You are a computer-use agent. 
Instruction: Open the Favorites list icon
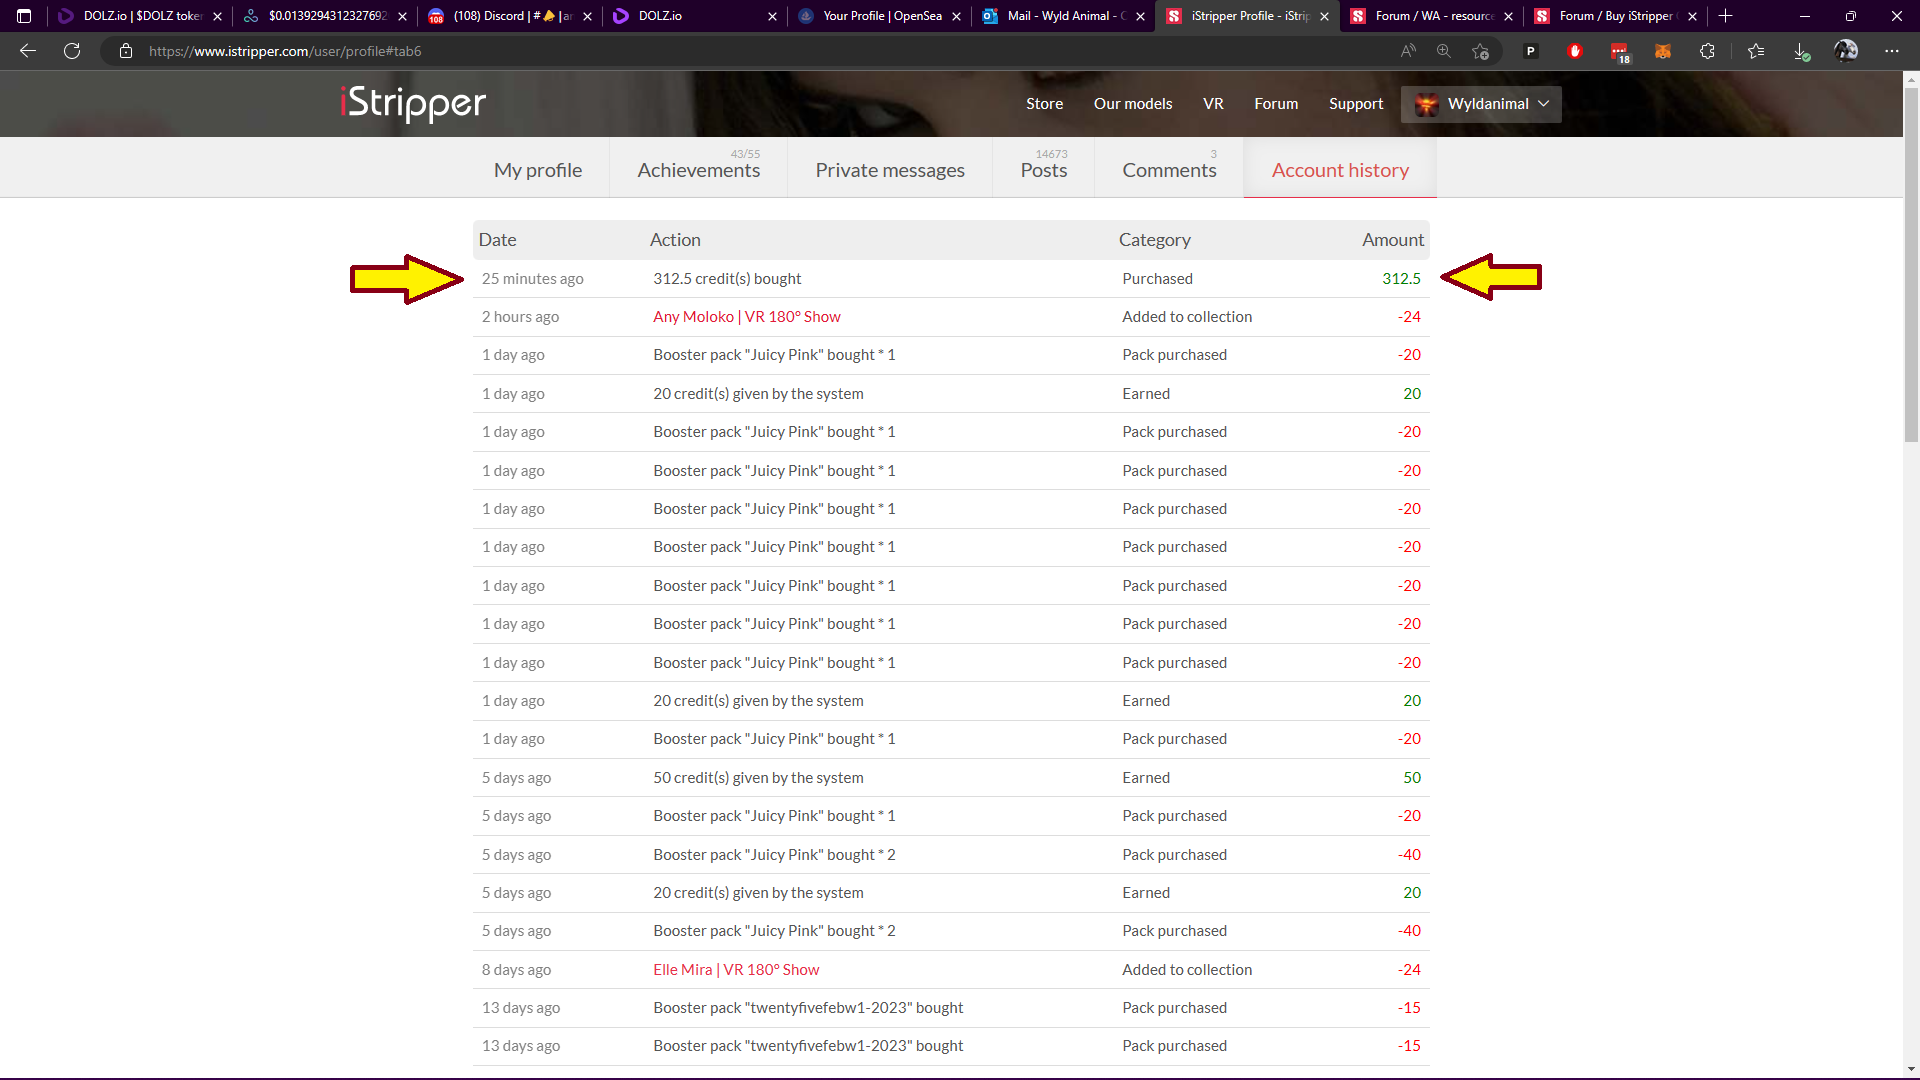(x=1756, y=51)
